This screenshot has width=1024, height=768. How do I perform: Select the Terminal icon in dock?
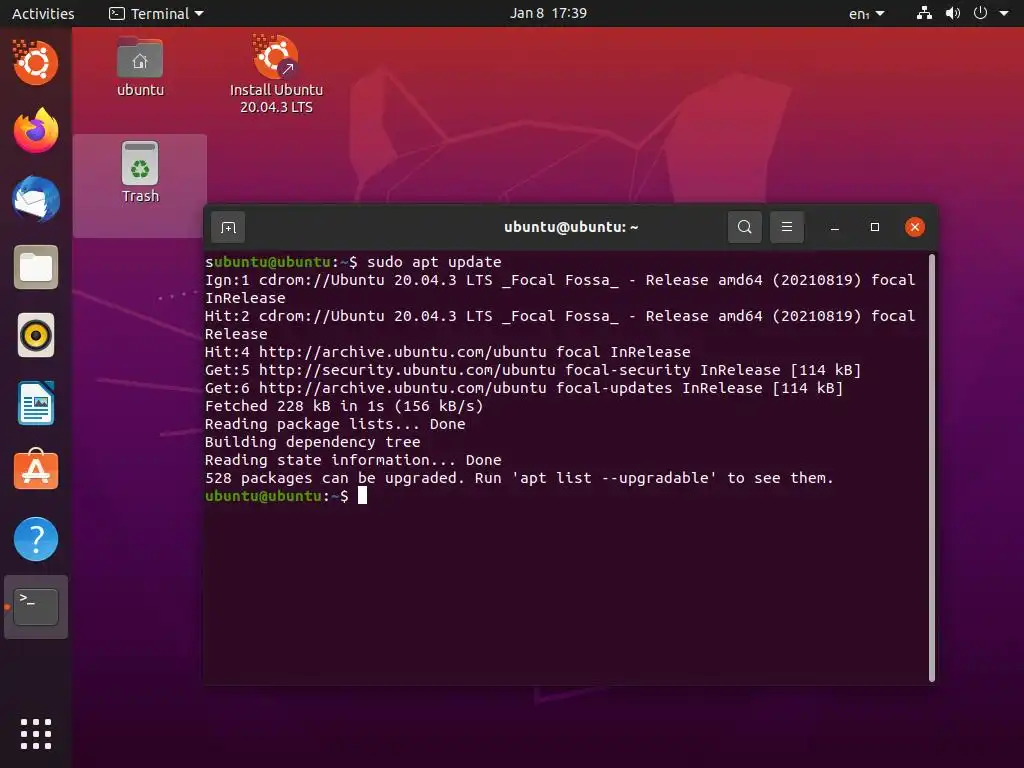pyautogui.click(x=36, y=607)
